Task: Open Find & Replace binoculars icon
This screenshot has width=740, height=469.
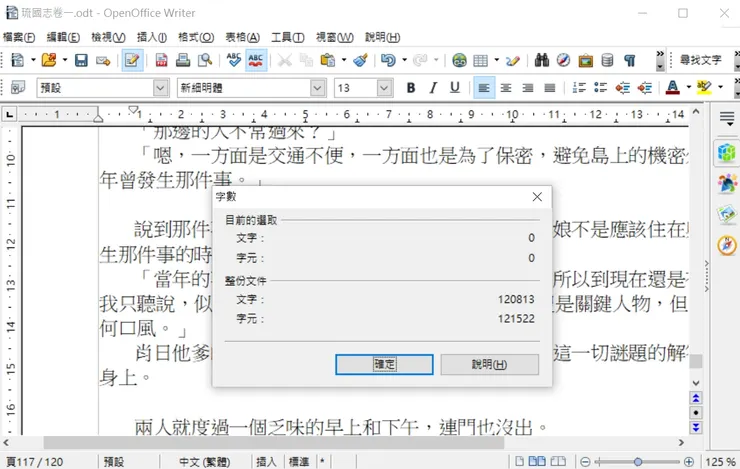Action: pos(541,60)
